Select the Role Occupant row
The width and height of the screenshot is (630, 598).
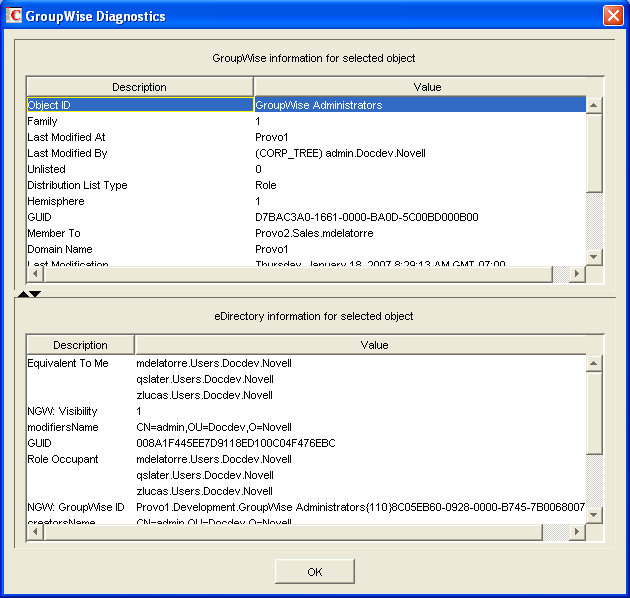pyautogui.click(x=306, y=459)
